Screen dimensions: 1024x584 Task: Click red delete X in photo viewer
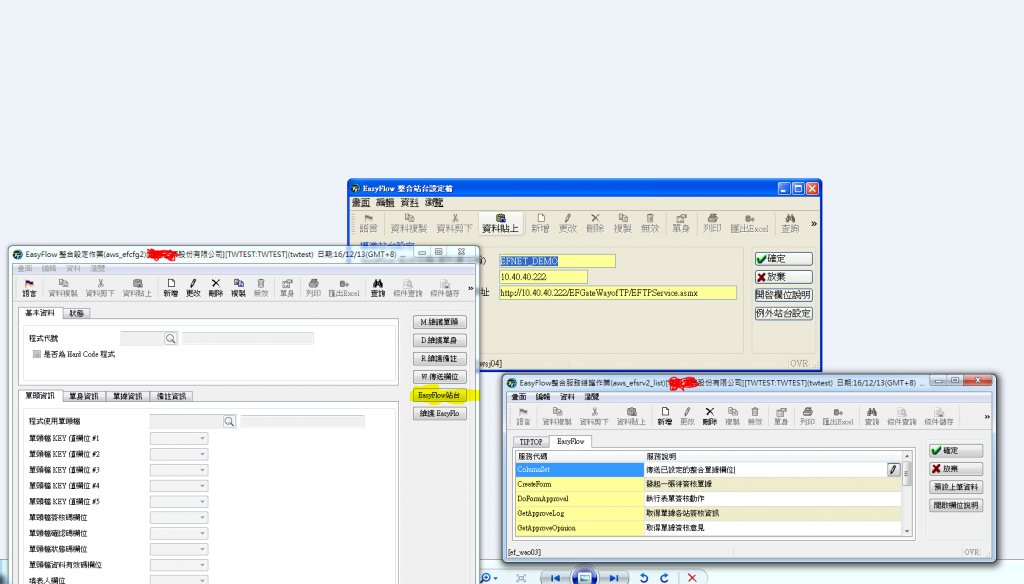[x=692, y=578]
